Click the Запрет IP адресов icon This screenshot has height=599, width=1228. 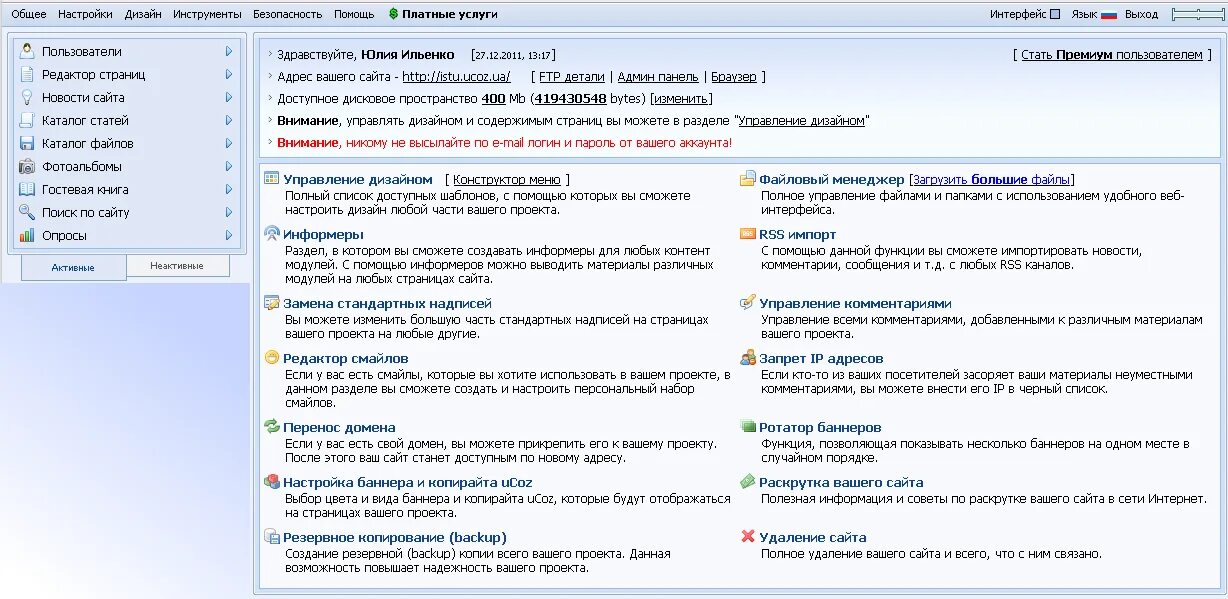pos(747,357)
